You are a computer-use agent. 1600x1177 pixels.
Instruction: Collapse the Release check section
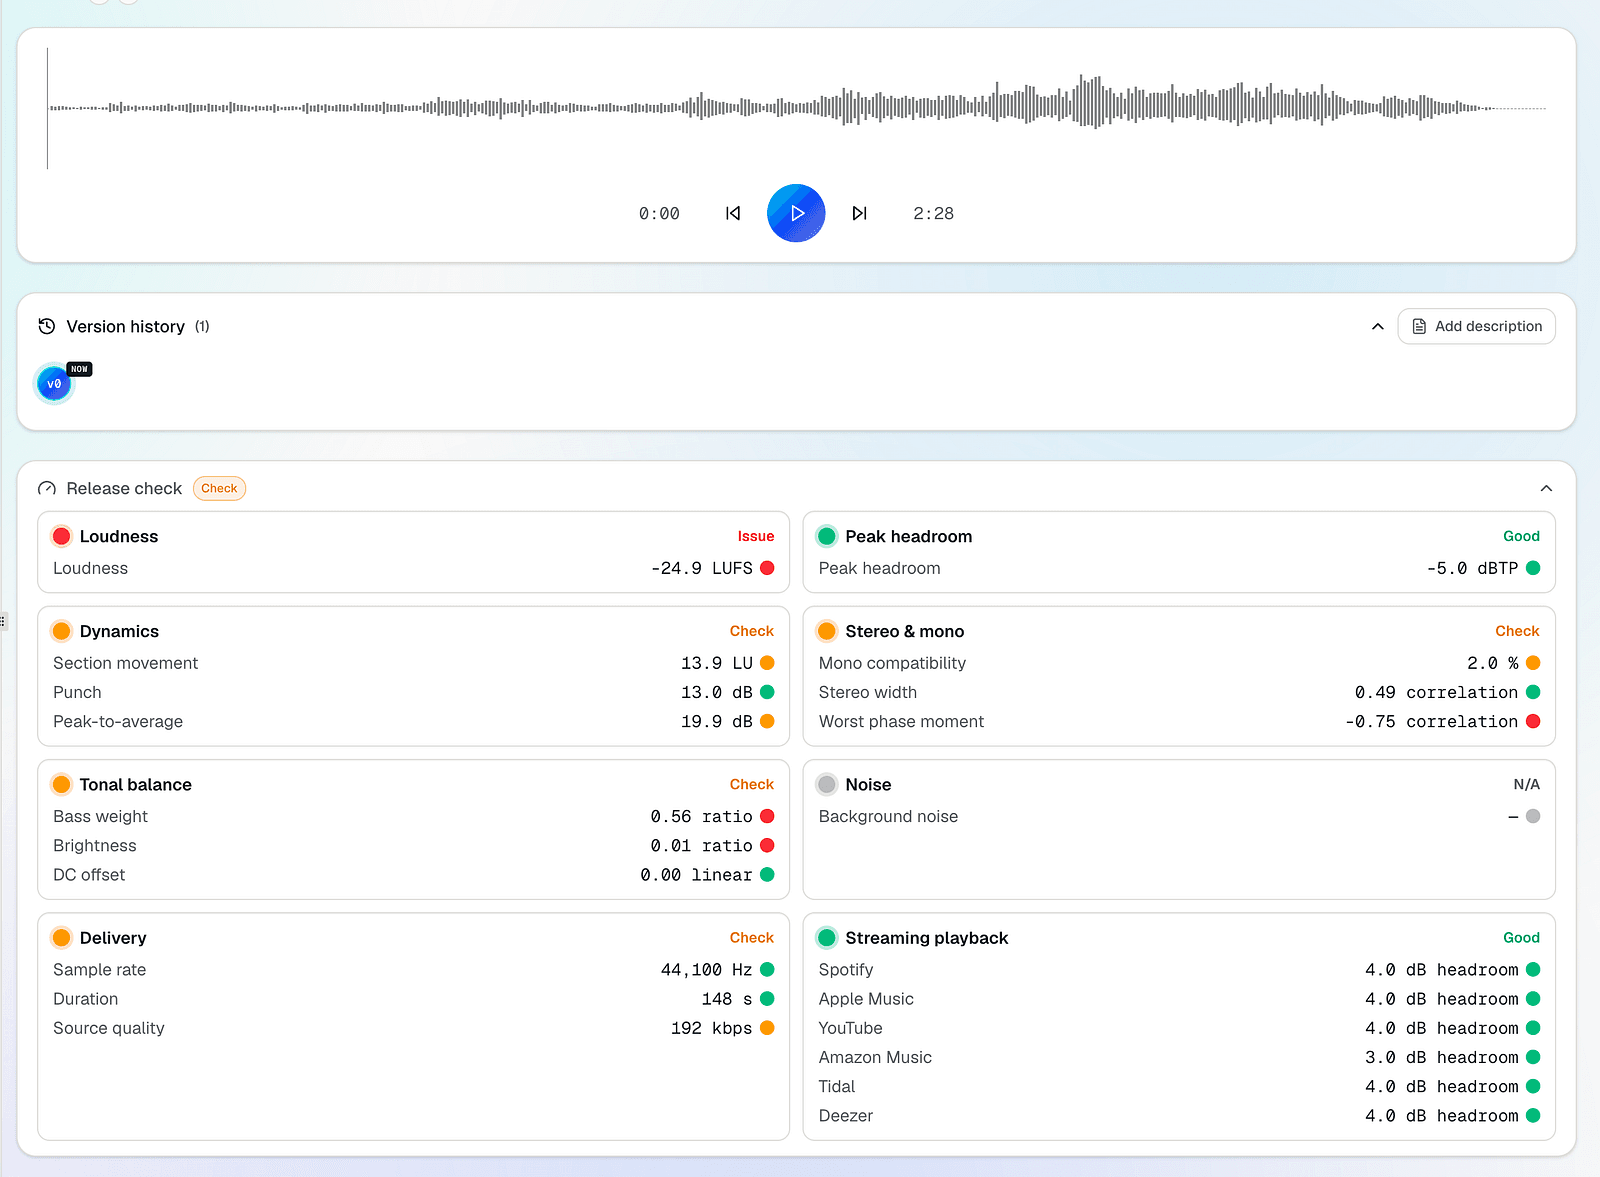[x=1546, y=488]
